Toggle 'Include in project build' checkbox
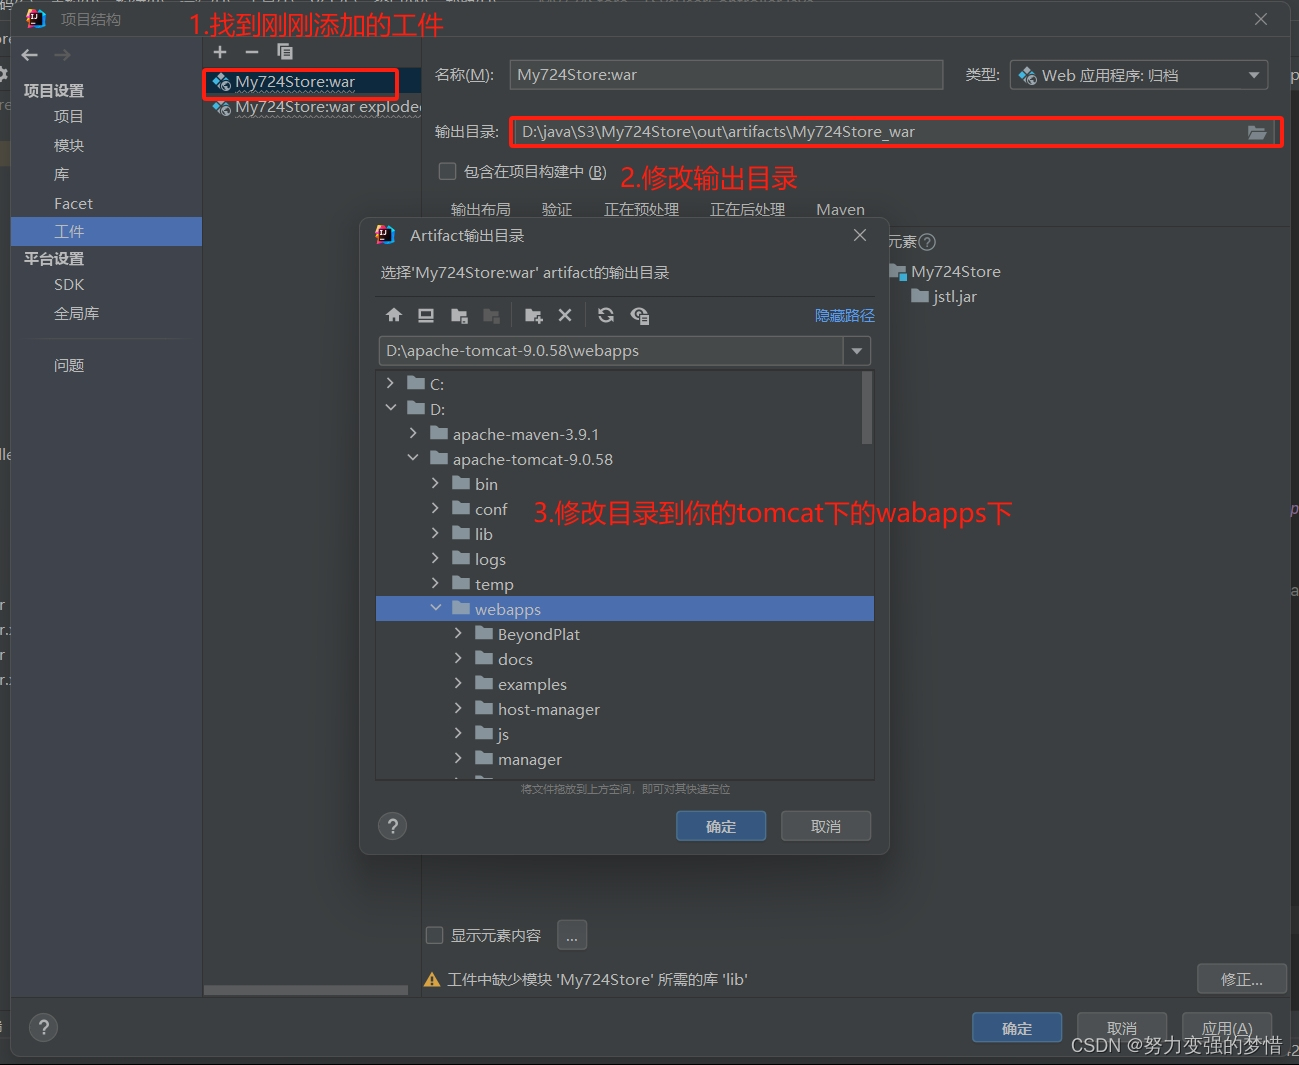 click(x=448, y=171)
